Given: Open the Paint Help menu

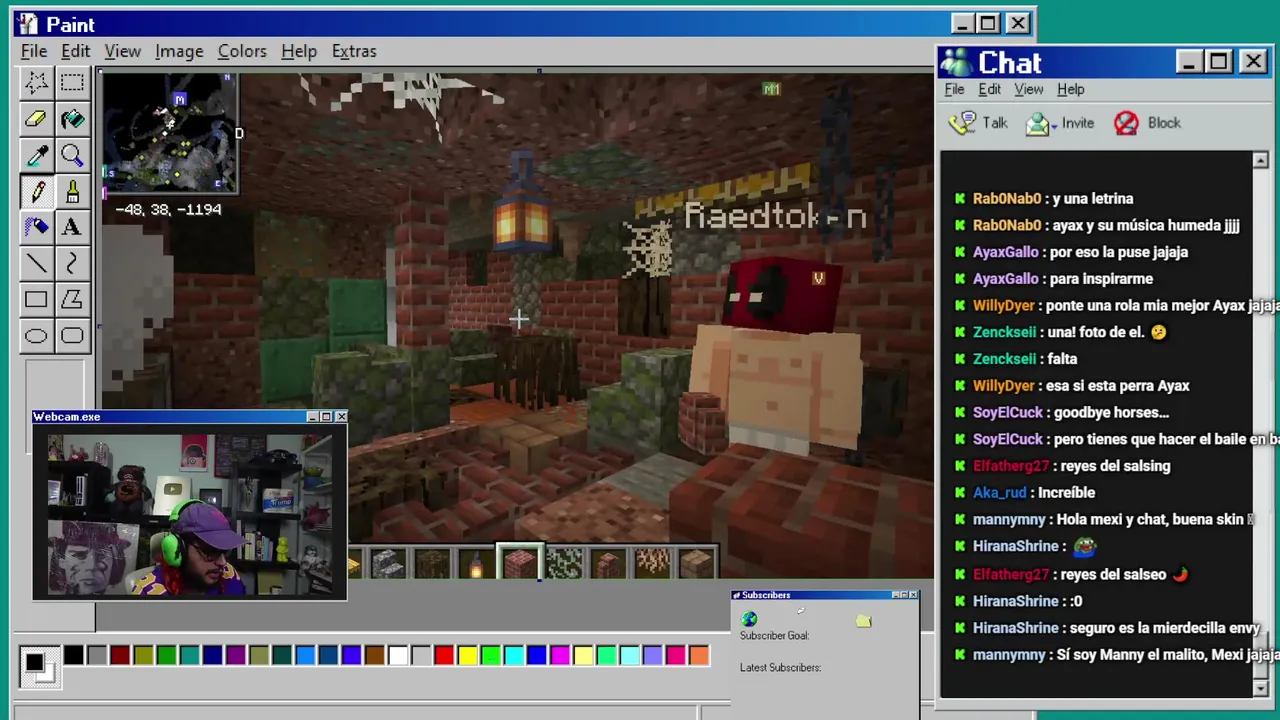Looking at the screenshot, I should pyautogui.click(x=299, y=51).
